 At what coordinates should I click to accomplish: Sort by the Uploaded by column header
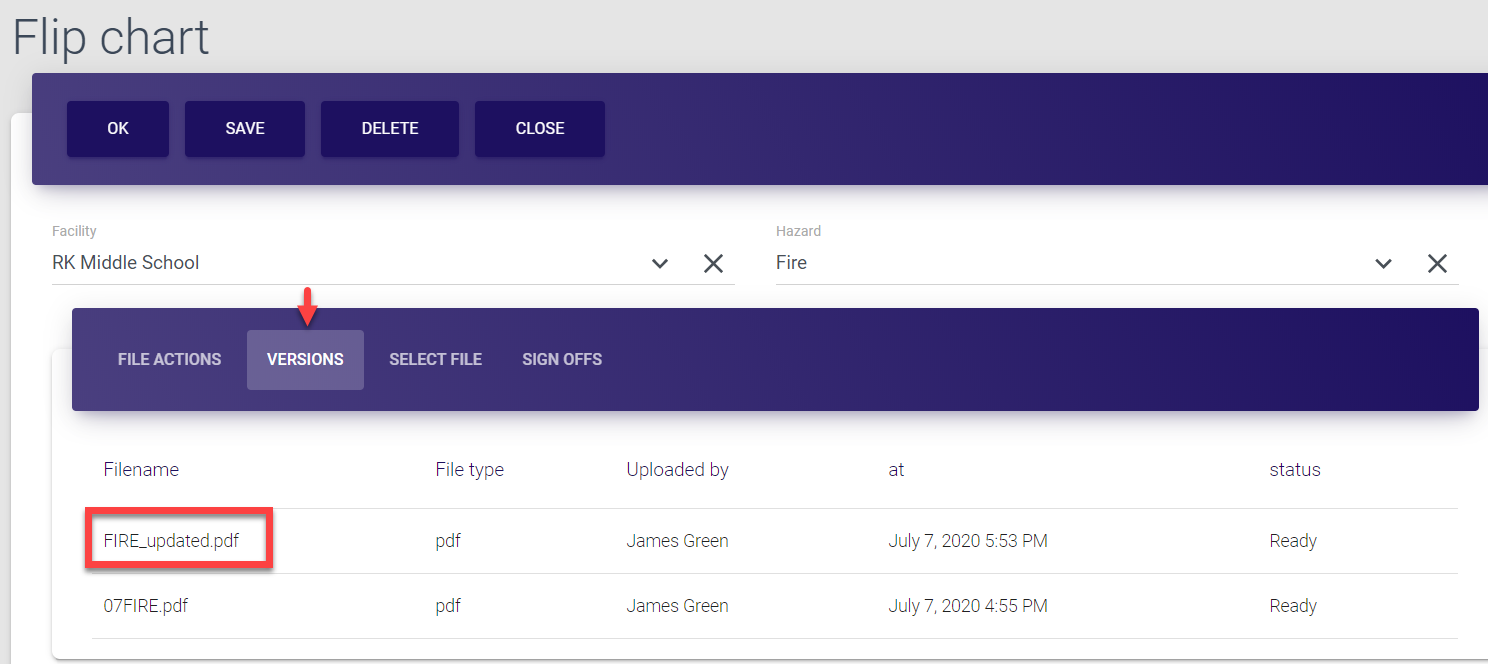(x=677, y=470)
